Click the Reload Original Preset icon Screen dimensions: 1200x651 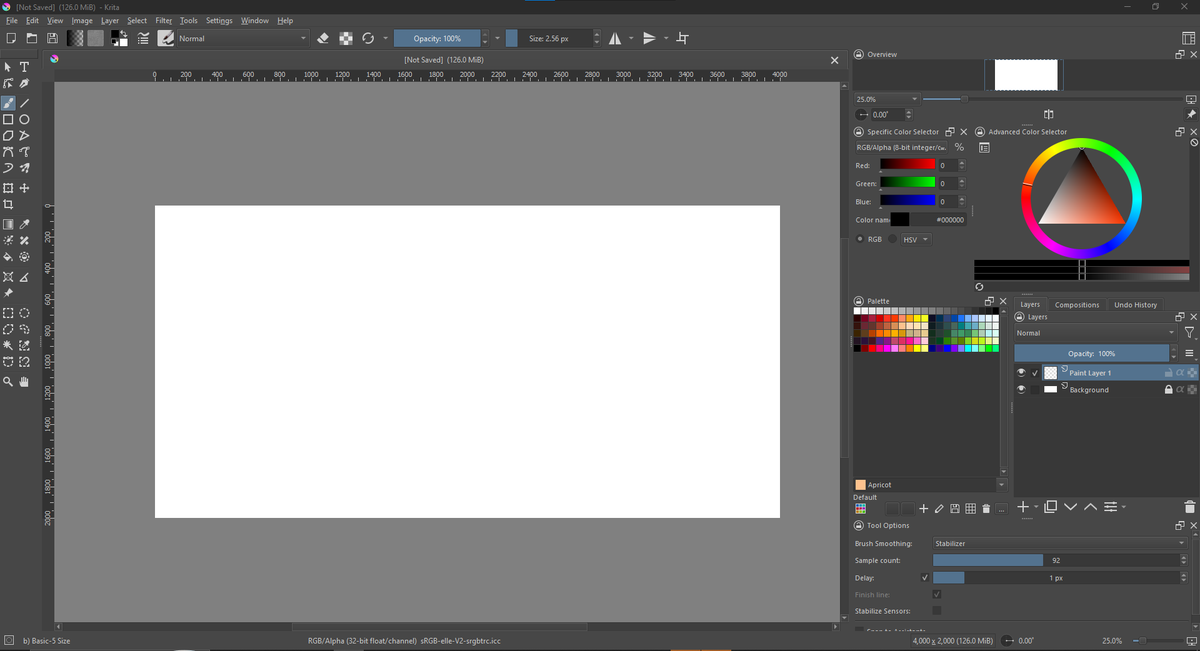point(368,38)
